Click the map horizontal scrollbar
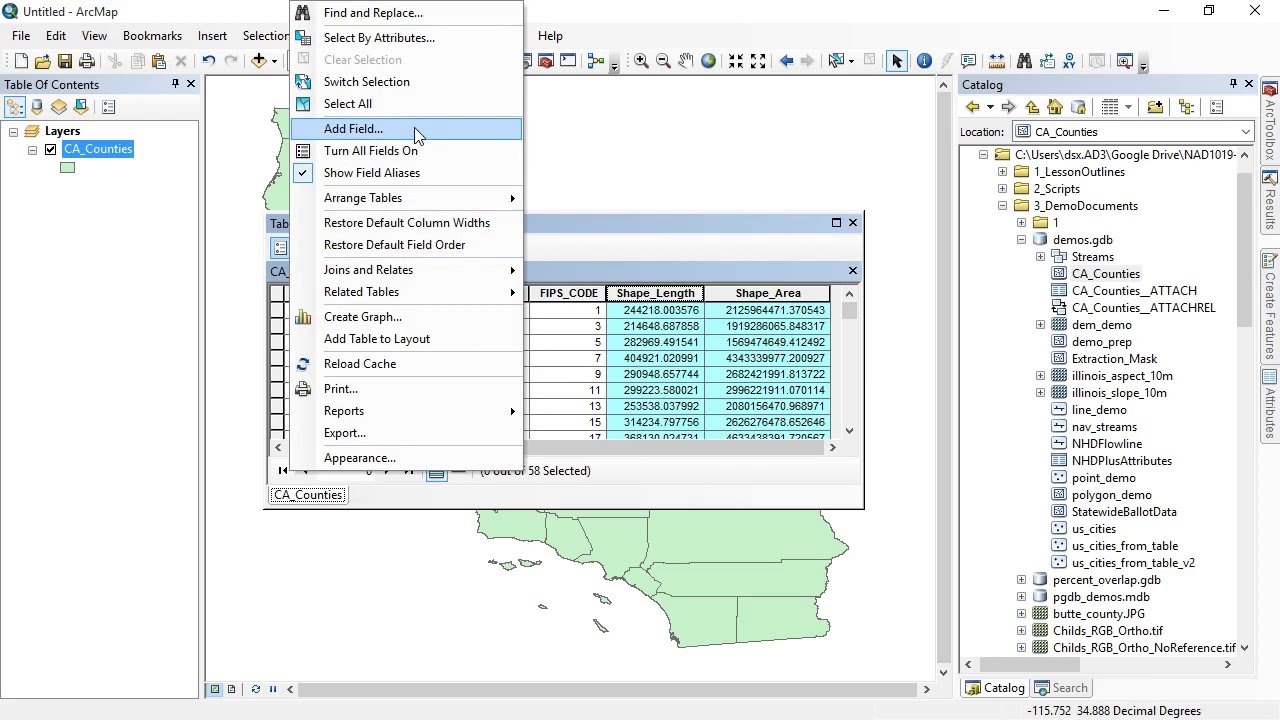Image resolution: width=1280 pixels, height=720 pixels. tap(607, 689)
